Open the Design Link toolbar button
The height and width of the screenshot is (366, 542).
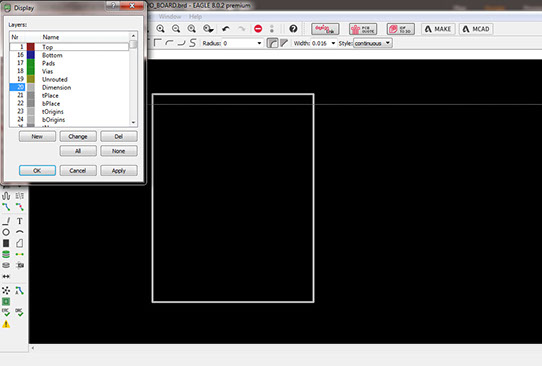[x=325, y=29]
